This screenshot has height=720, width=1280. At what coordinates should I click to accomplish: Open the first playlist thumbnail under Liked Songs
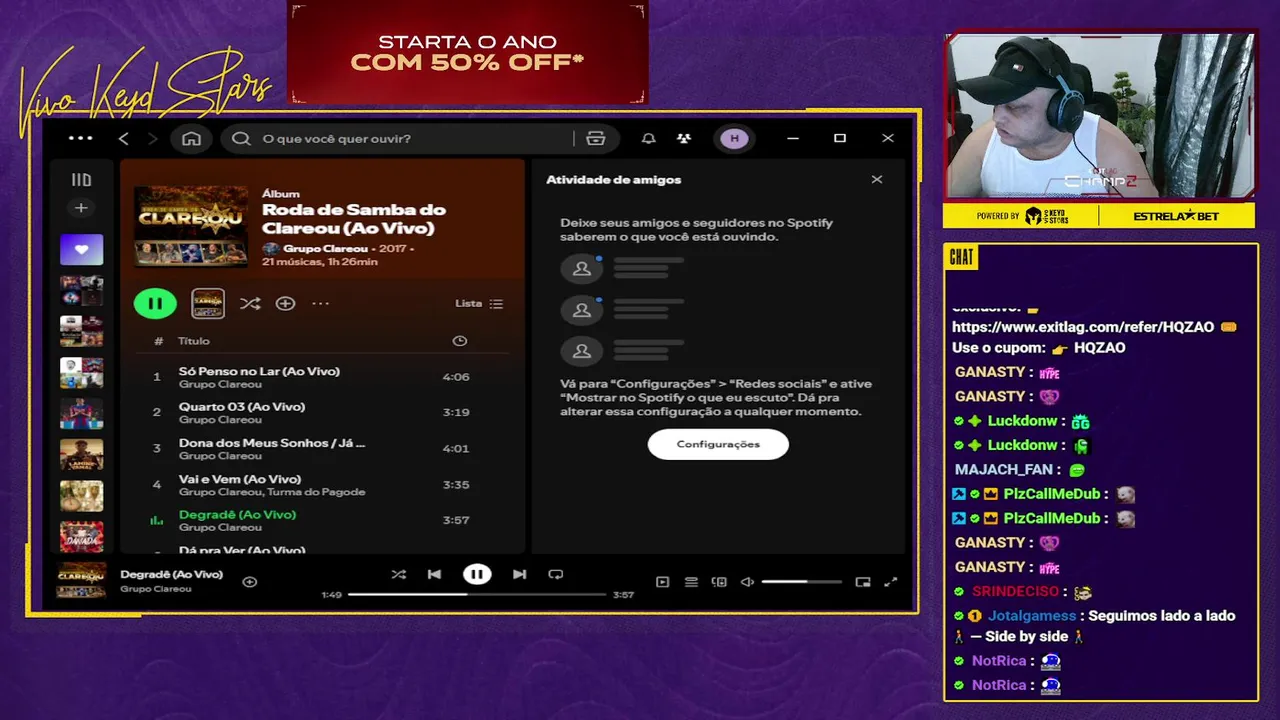point(81,290)
